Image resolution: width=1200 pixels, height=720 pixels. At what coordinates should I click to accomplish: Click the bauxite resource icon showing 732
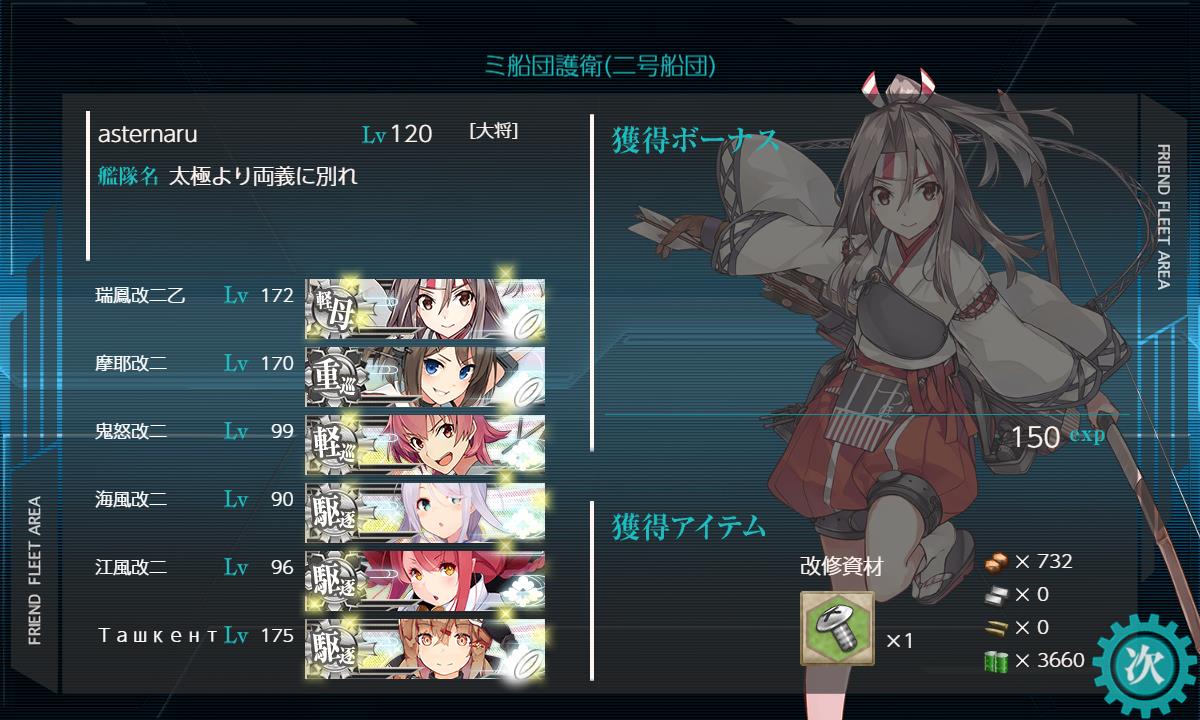pos(996,561)
